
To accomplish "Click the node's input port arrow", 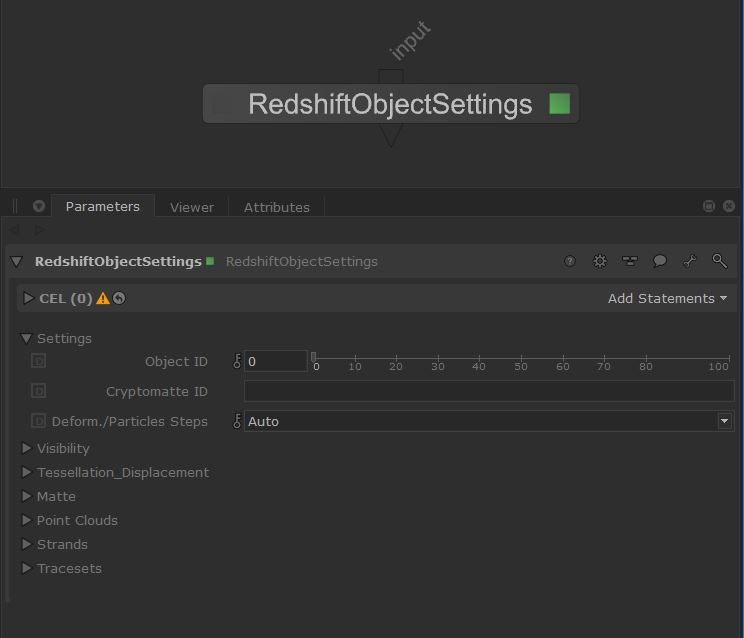I will 391,77.
